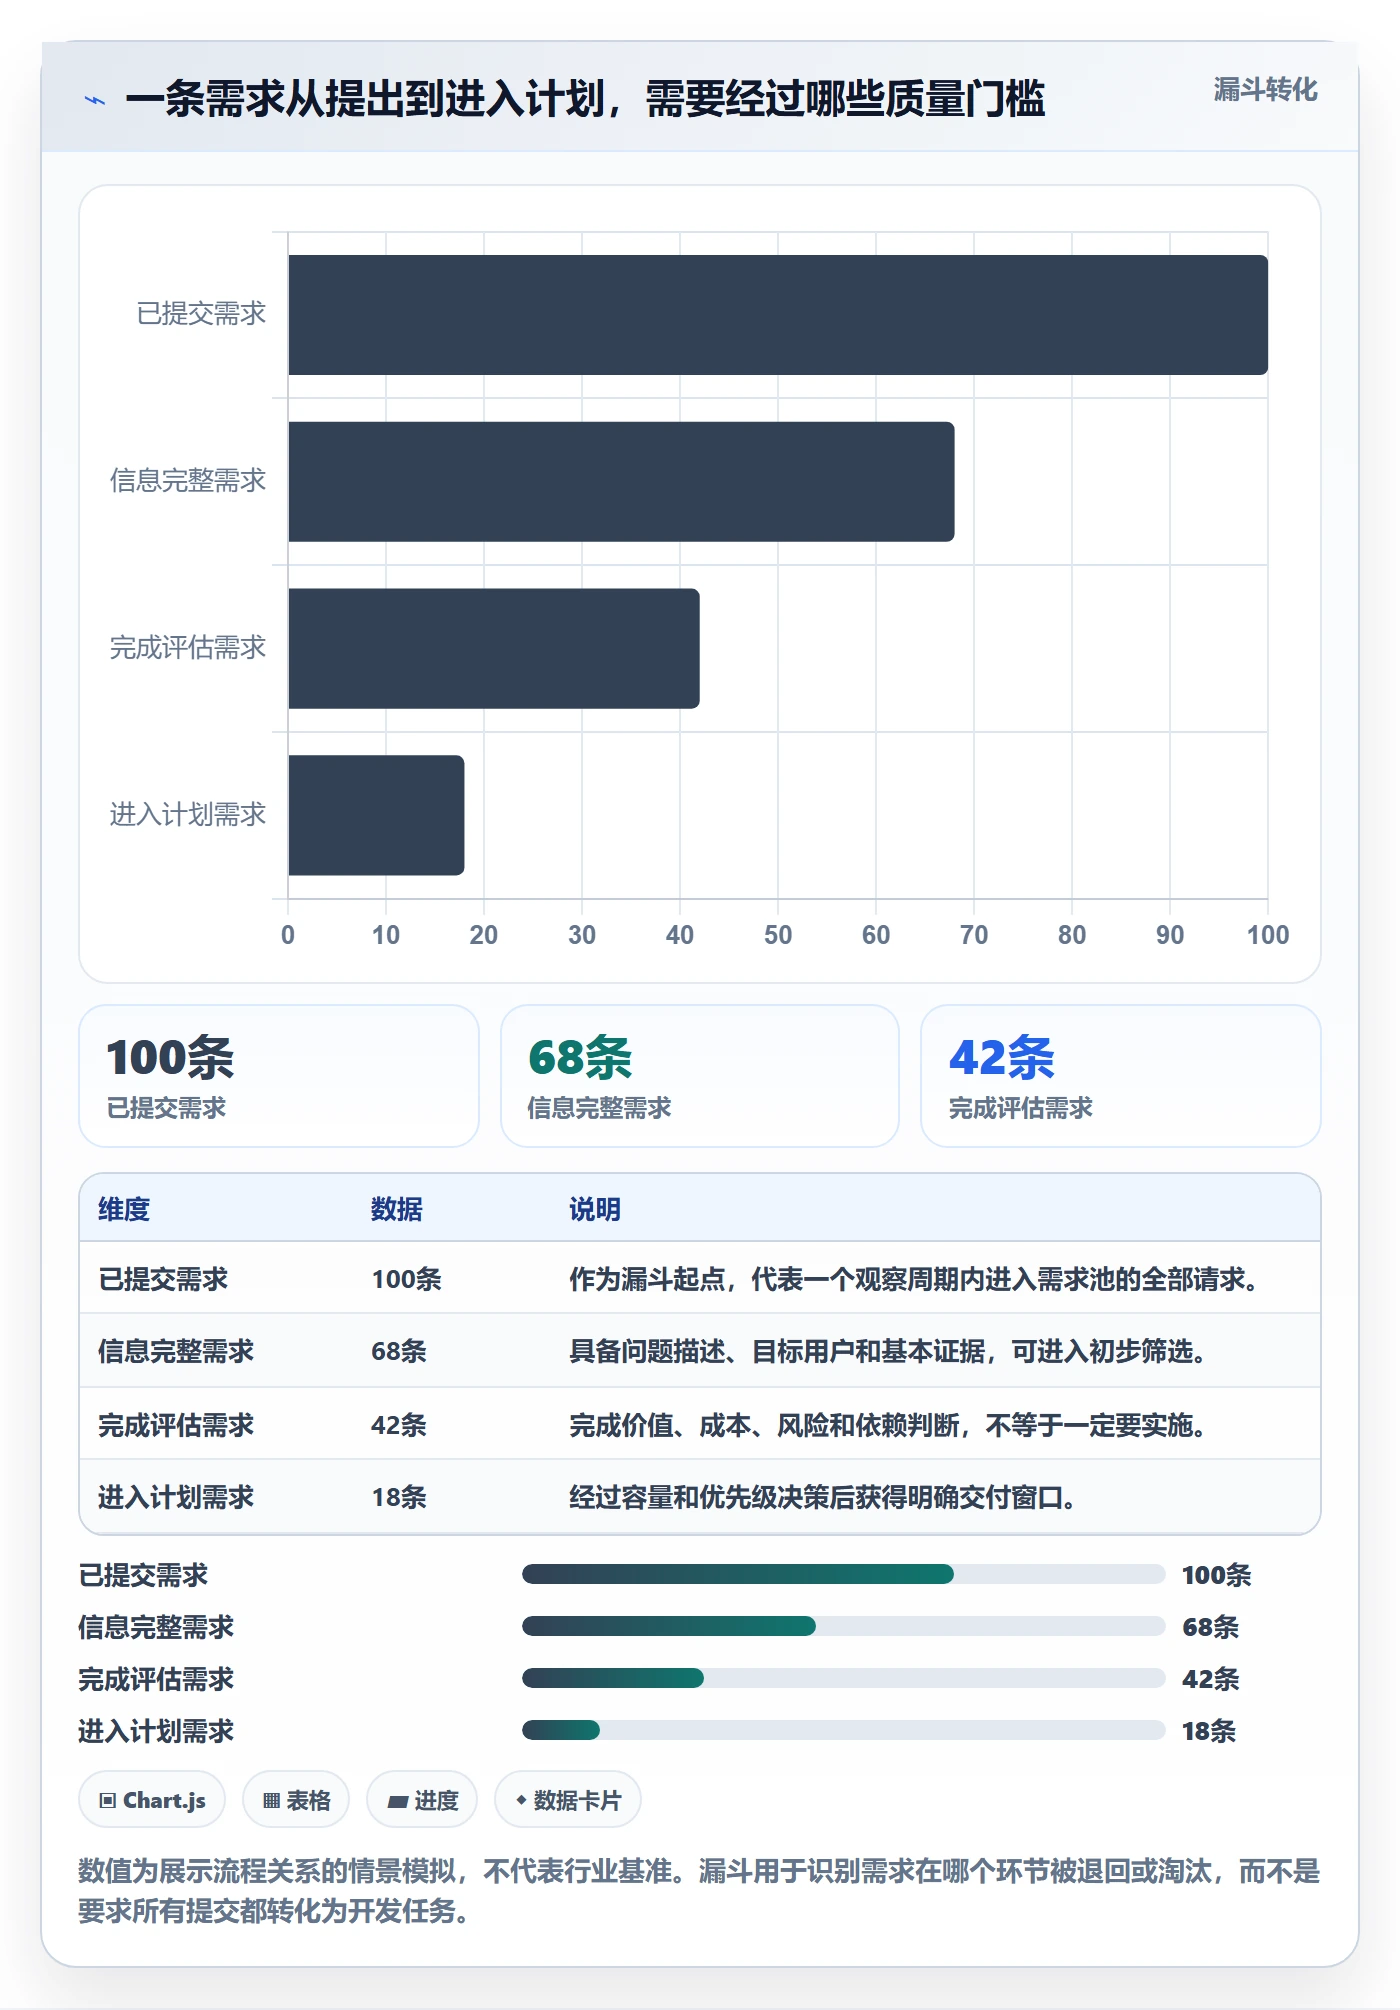Click the 完成评估需求 bar in the chart
Screen dimensions: 1400x2010
point(494,648)
